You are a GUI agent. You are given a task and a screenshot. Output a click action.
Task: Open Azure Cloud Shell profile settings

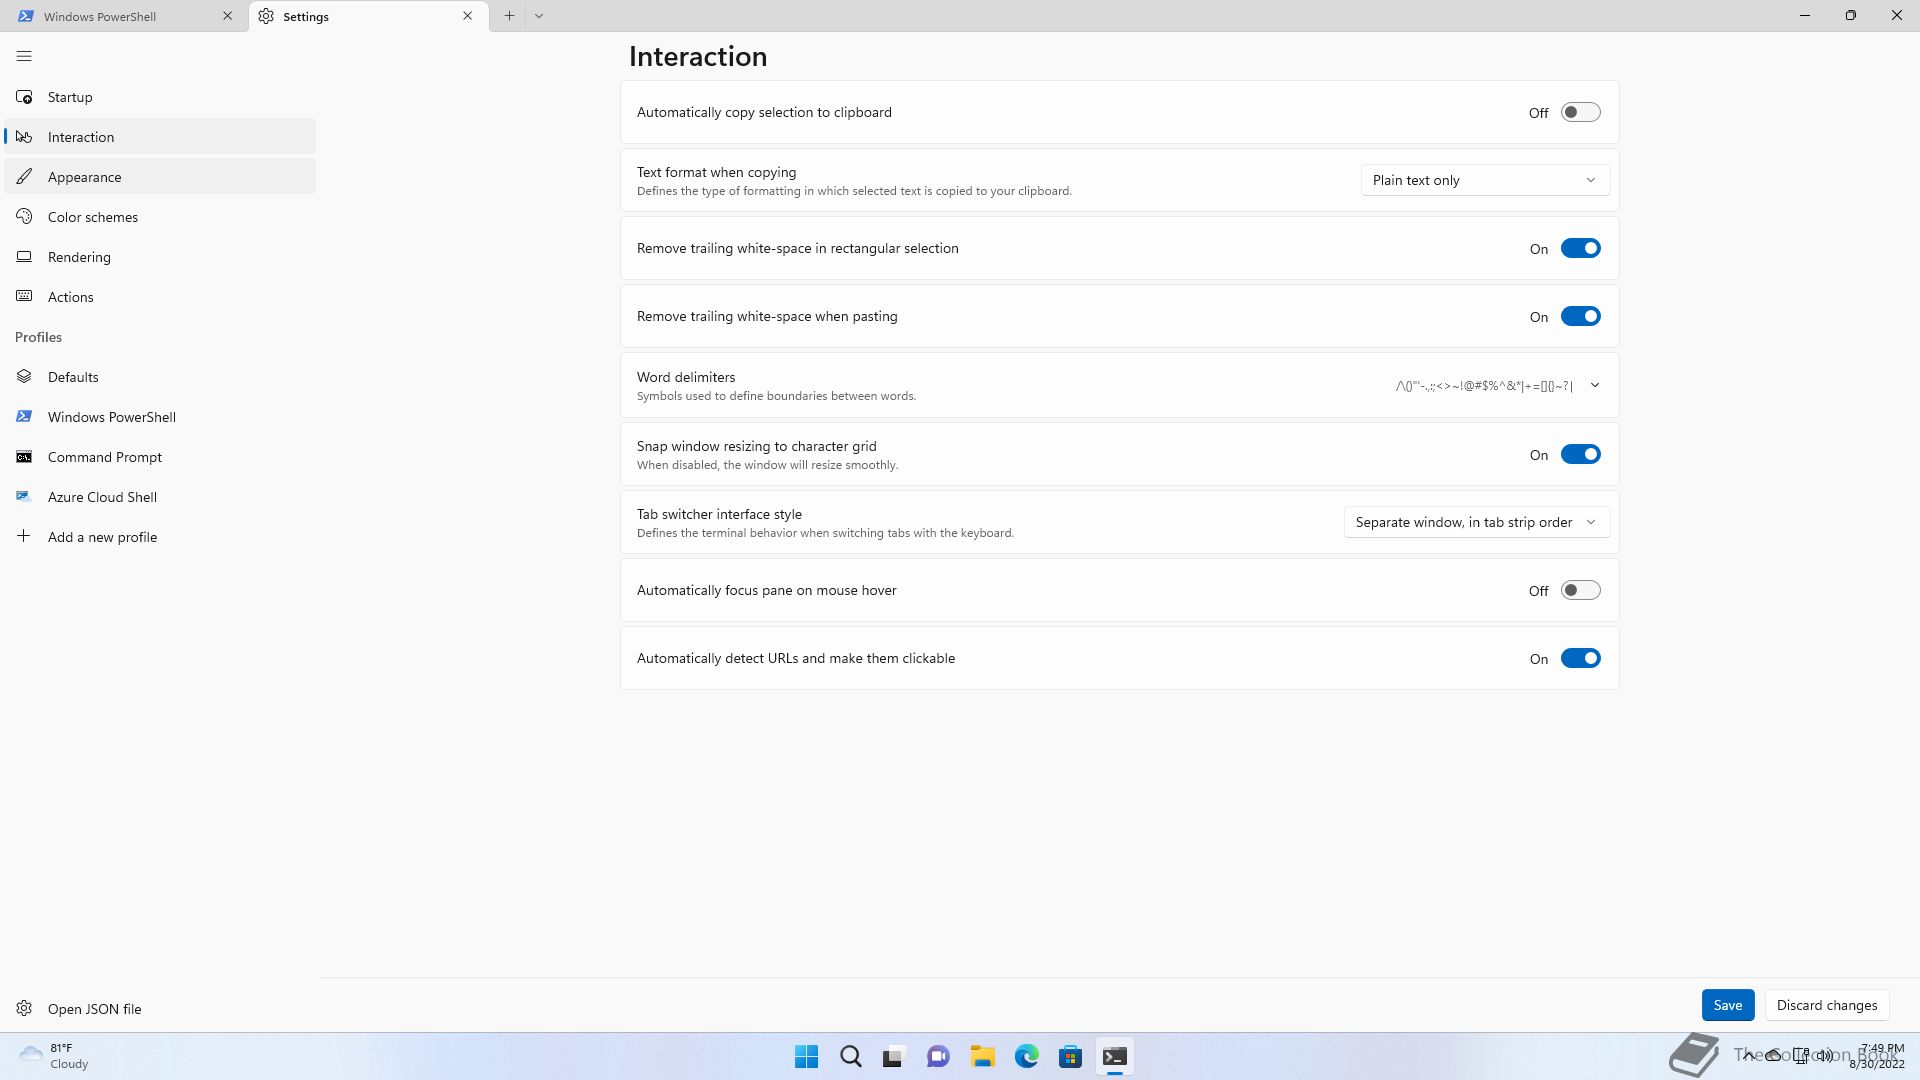pos(160,497)
